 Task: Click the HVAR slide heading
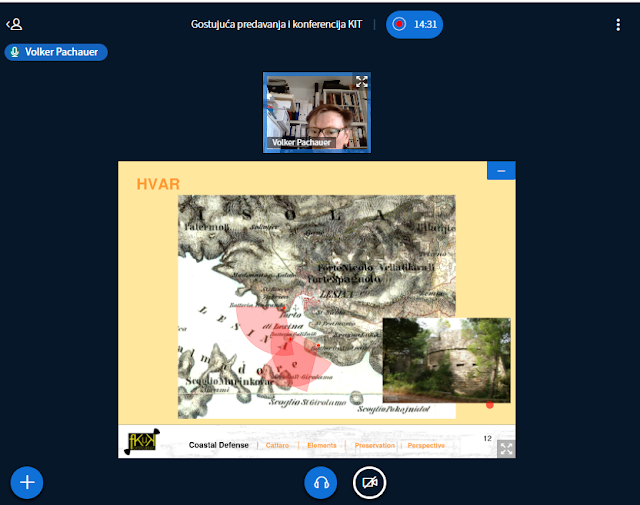(x=158, y=184)
